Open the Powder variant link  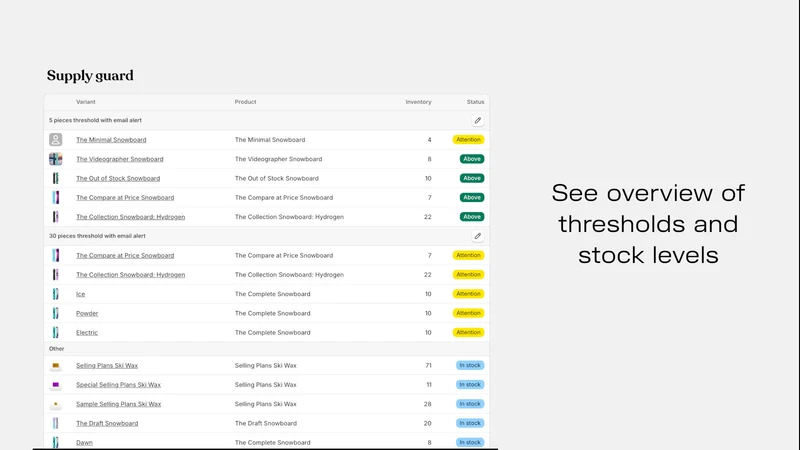87,313
